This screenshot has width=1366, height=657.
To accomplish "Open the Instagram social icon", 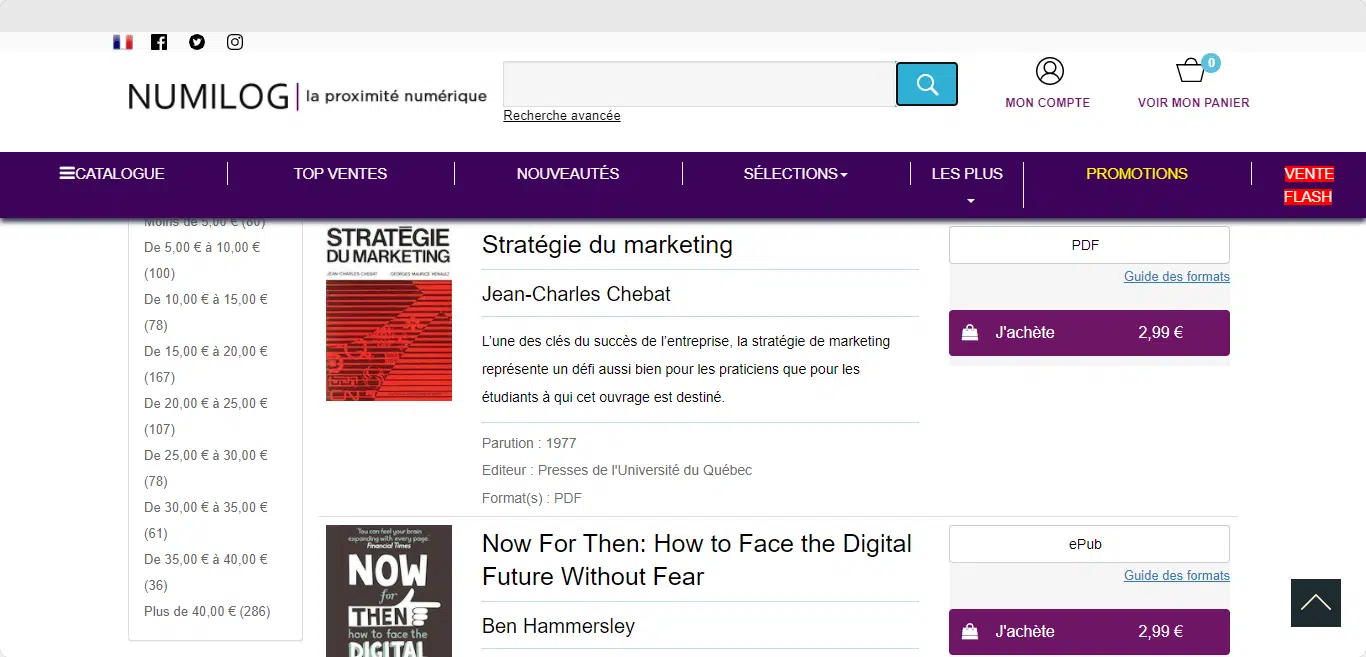I will point(235,42).
